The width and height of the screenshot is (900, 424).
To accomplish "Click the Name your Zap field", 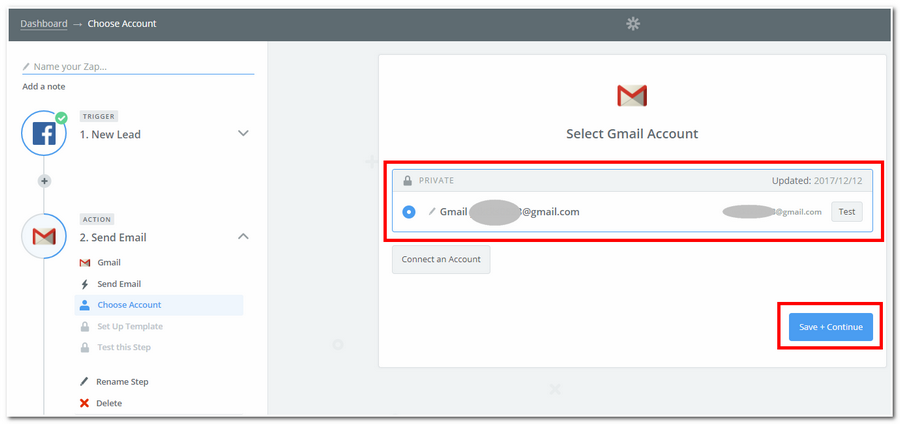I will (138, 67).
